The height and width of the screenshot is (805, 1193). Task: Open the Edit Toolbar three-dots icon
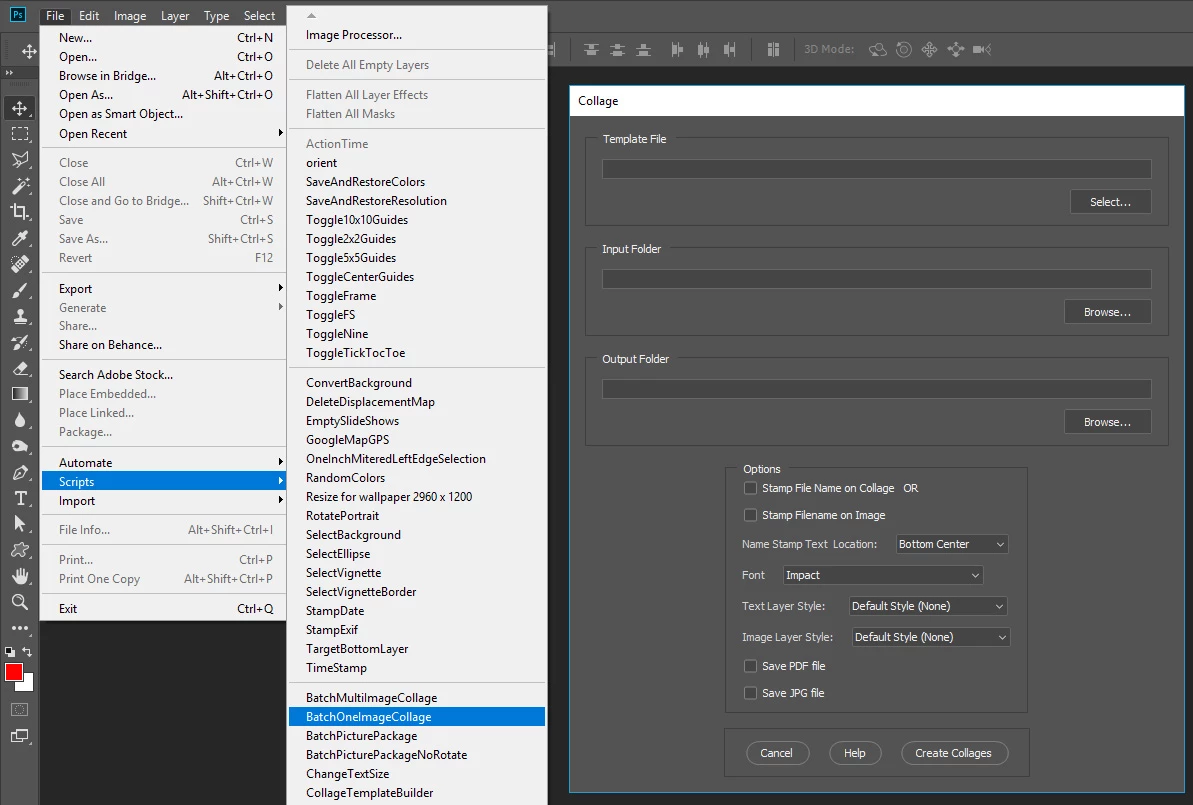tap(20, 628)
